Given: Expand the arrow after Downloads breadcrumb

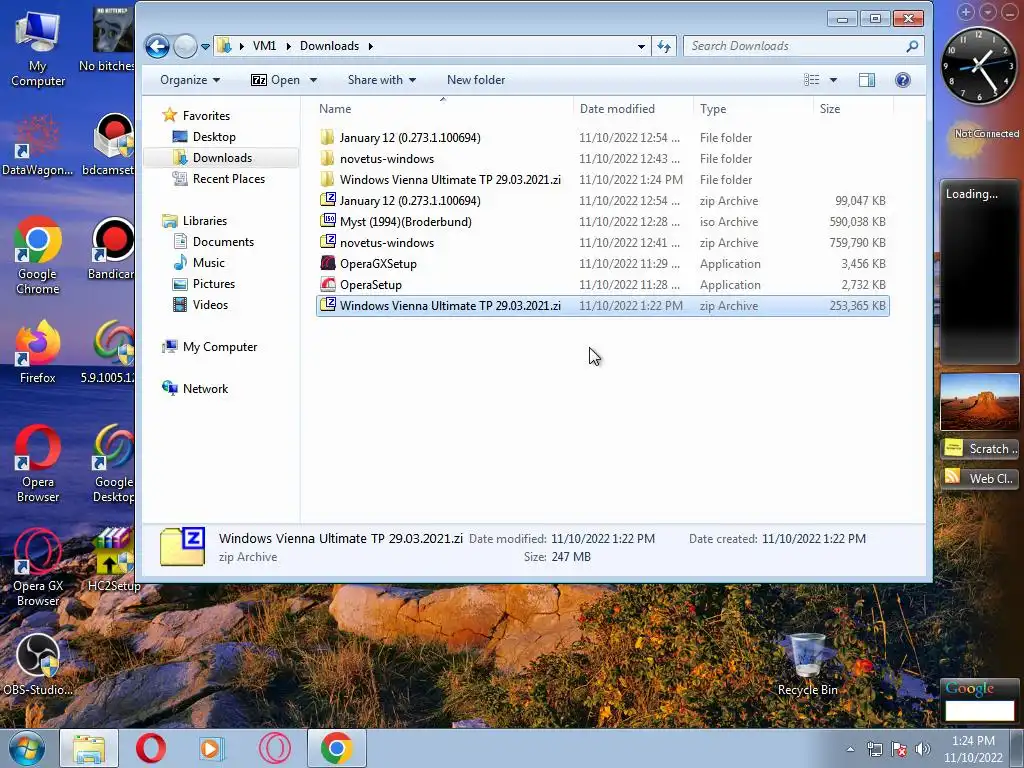Looking at the screenshot, I should pyautogui.click(x=371, y=46).
